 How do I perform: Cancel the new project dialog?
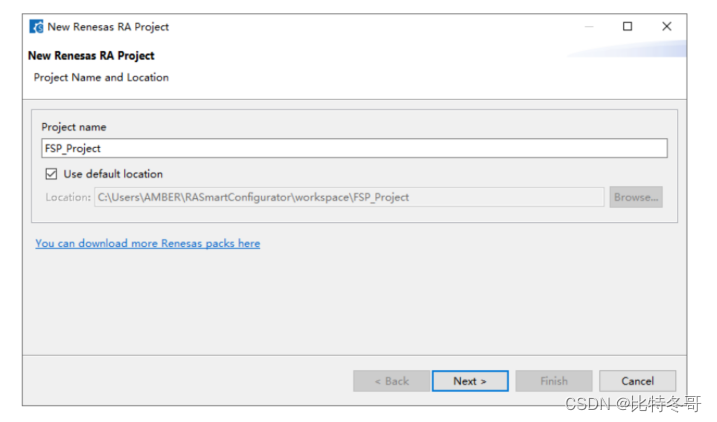(637, 381)
